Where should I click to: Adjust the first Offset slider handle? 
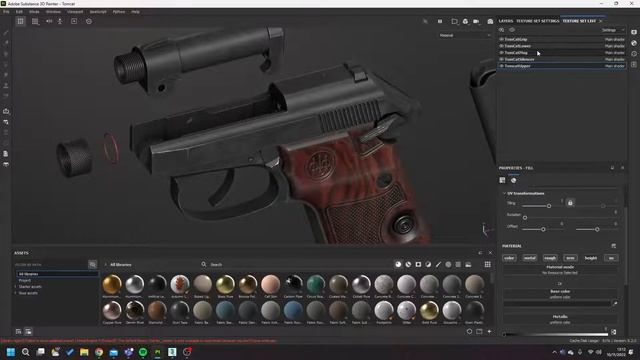click(543, 229)
